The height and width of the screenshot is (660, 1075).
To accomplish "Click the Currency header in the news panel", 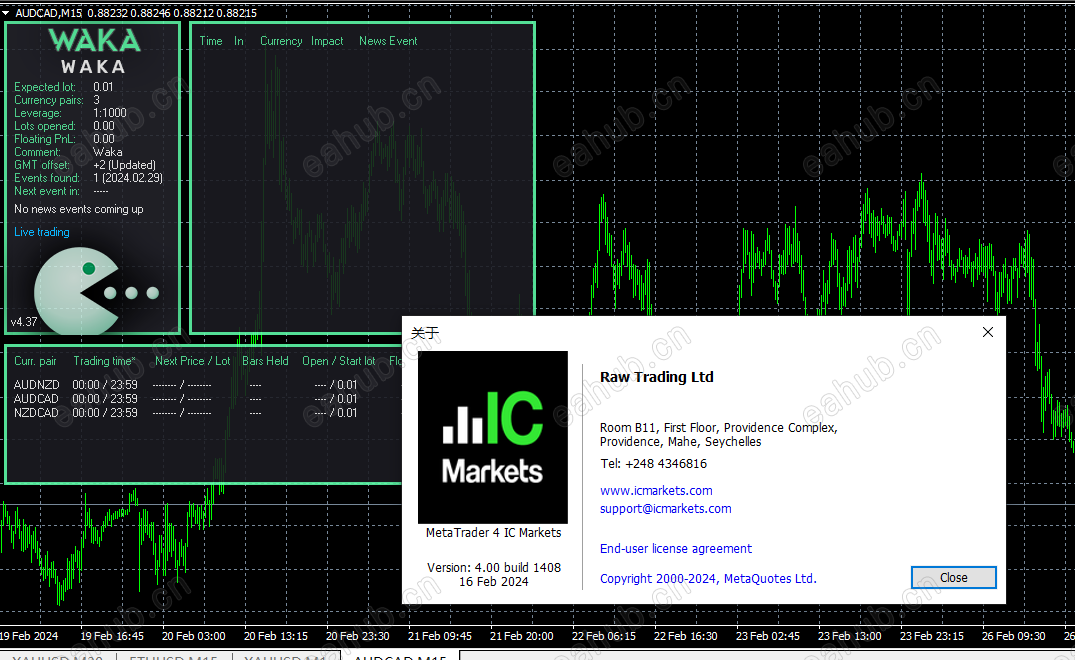I will point(281,41).
